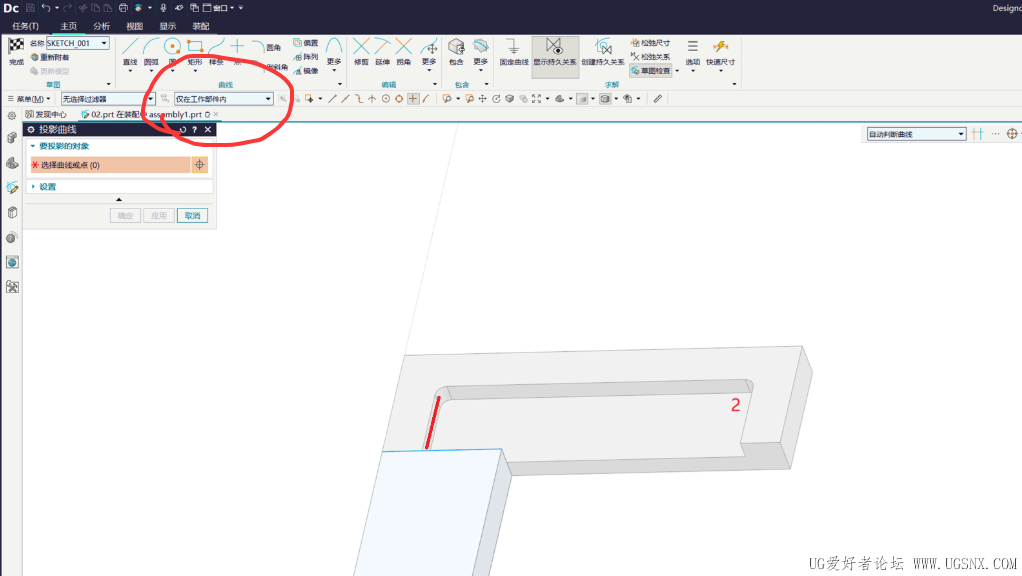Click the Fillet (圆角) tool
The height and width of the screenshot is (576, 1022).
click(267, 47)
